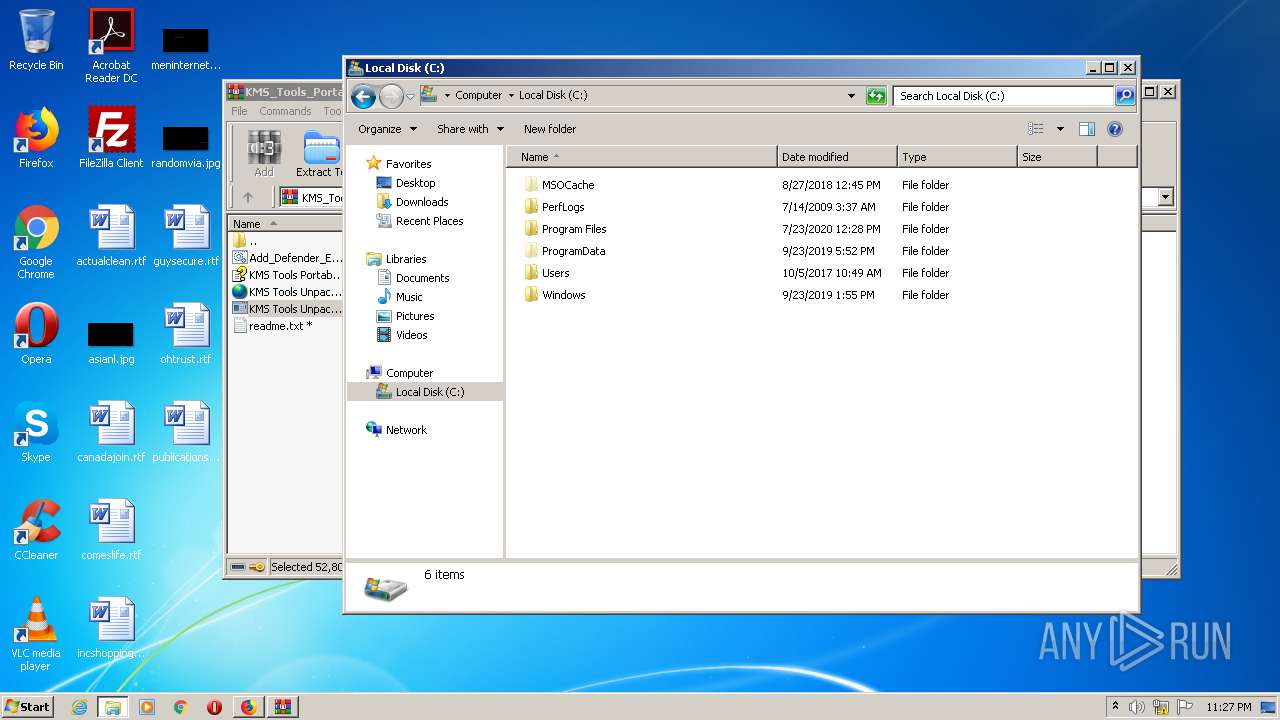Go up one level in WinRAR
Viewport: 1280px width, 720px height.
coord(248,197)
